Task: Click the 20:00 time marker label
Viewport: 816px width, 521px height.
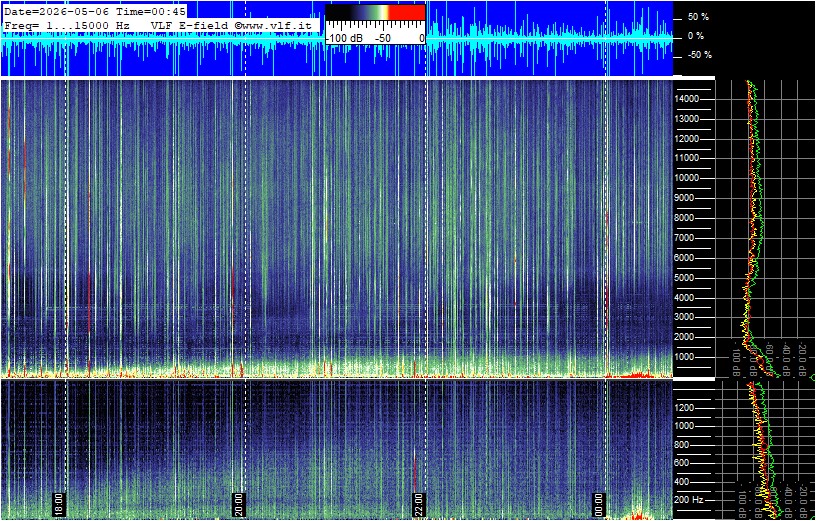Action: pos(238,504)
